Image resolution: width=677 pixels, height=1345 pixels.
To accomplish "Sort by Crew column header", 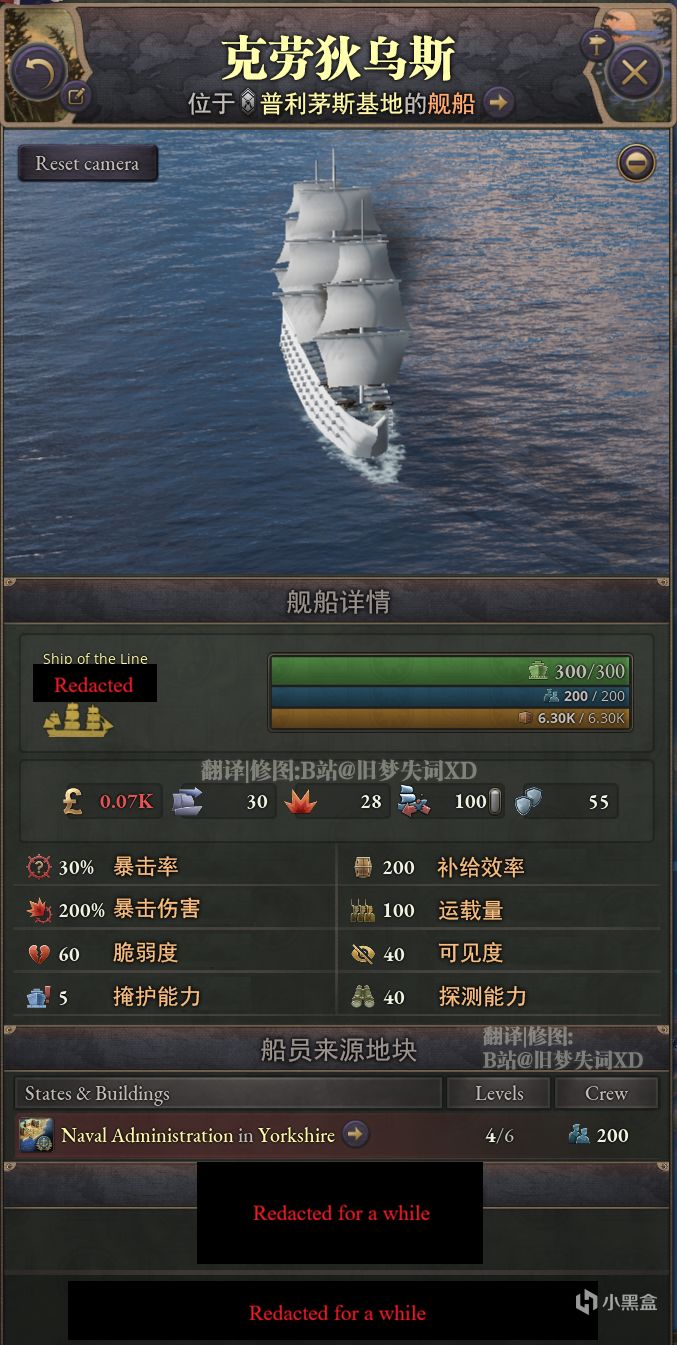I will tap(606, 1094).
